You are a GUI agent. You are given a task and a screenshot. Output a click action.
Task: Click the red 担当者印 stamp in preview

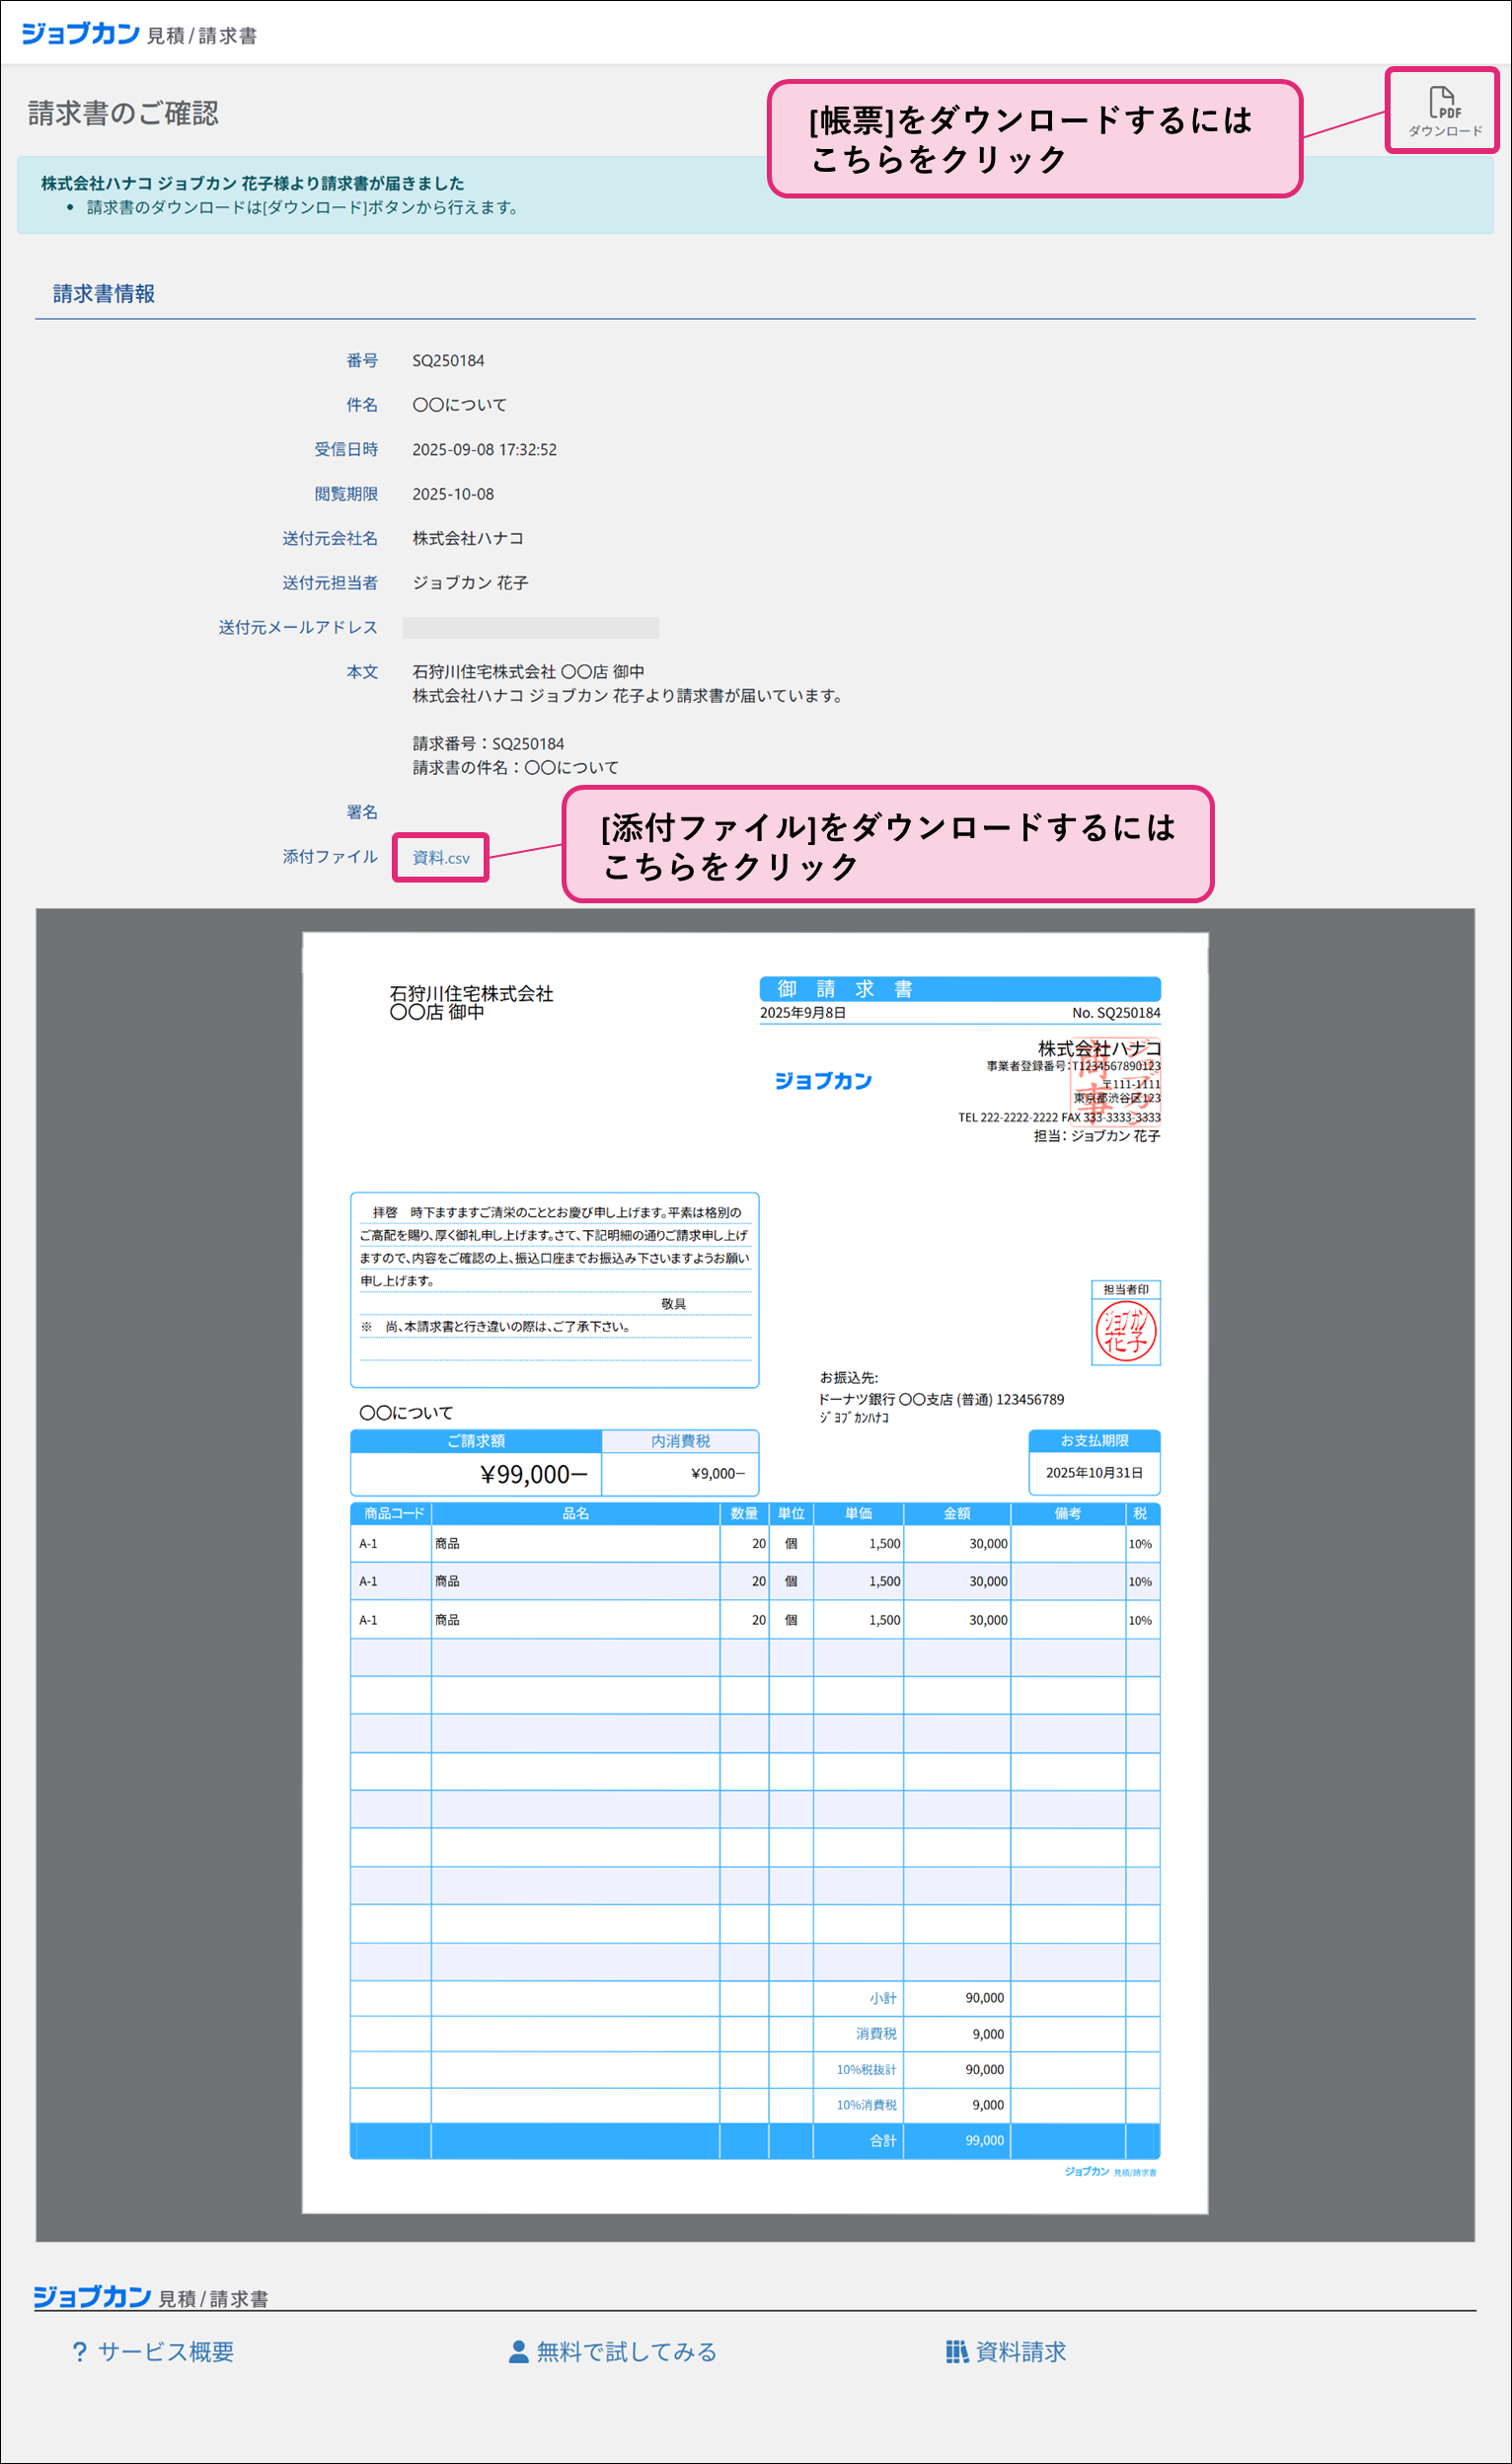pyautogui.click(x=1126, y=1332)
